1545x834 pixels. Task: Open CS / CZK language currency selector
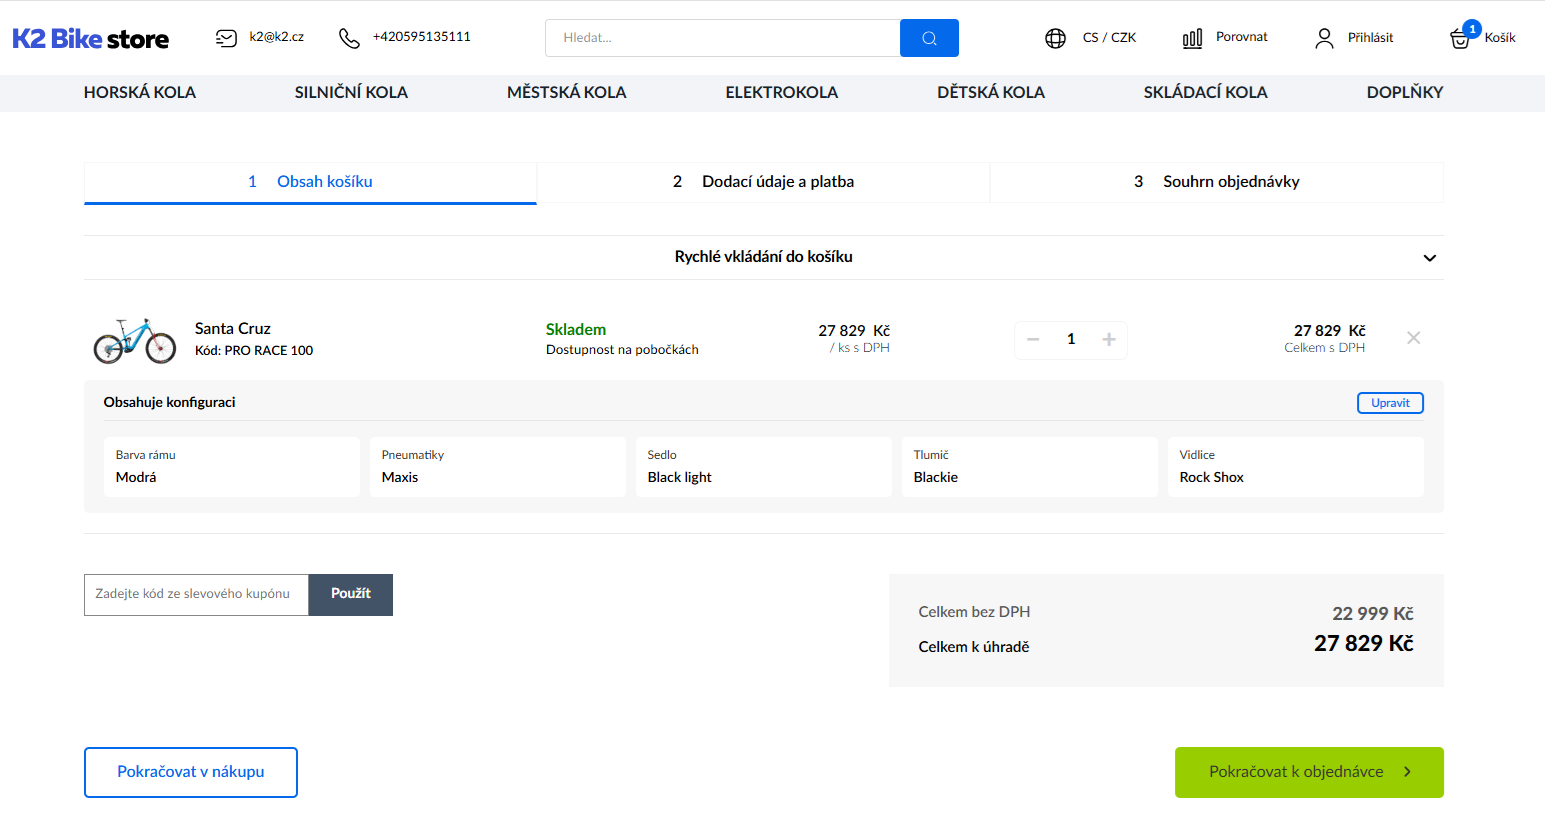pos(1109,38)
